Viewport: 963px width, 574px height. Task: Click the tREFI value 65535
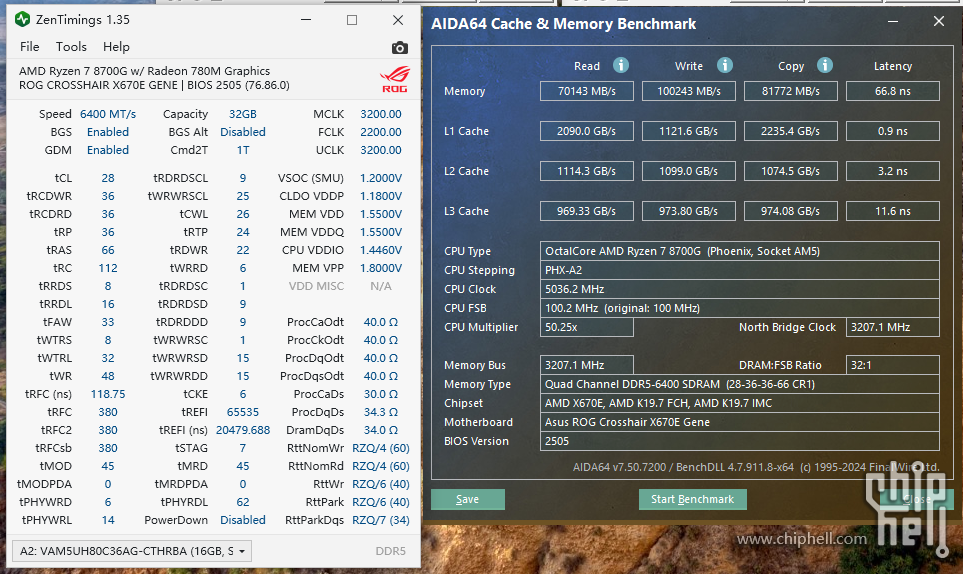pyautogui.click(x=243, y=412)
